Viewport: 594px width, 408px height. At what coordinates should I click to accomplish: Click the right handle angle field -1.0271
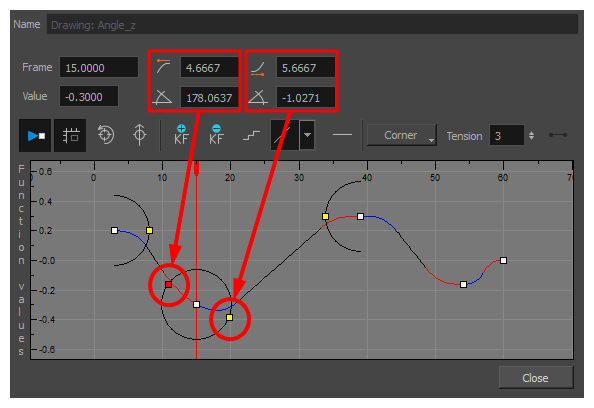(306, 98)
